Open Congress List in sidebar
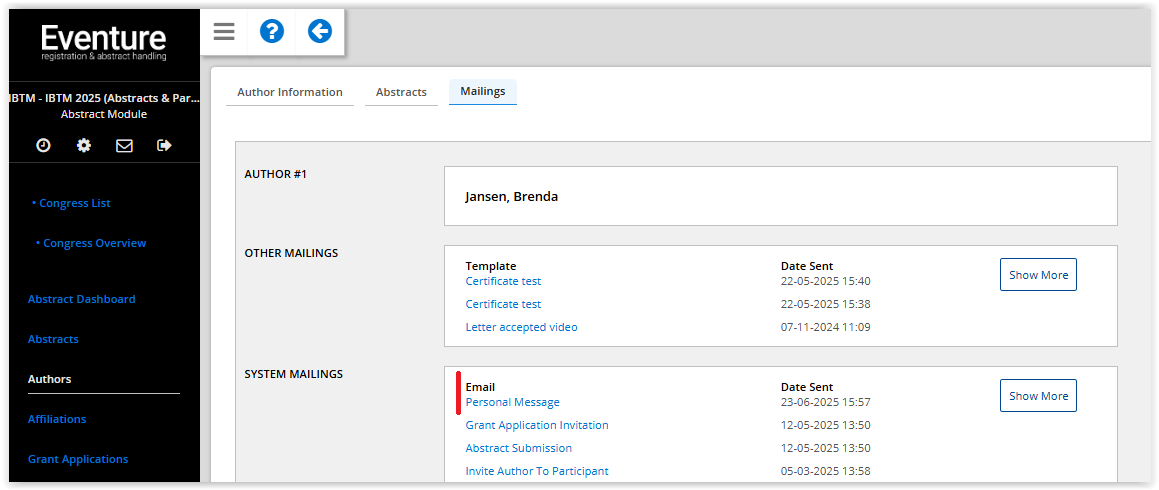 pyautogui.click(x=75, y=203)
